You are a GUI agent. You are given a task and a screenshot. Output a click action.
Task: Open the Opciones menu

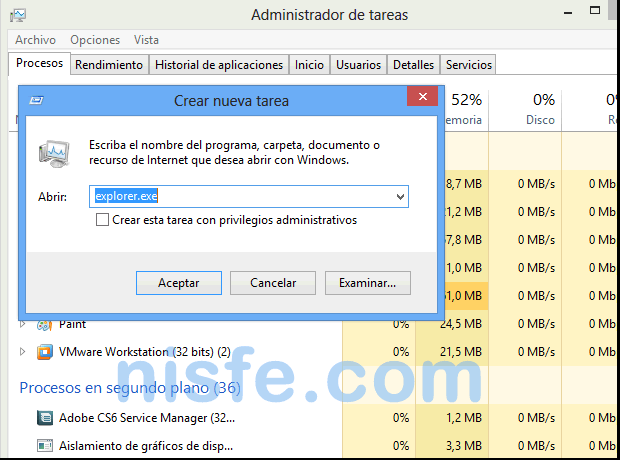[x=95, y=40]
